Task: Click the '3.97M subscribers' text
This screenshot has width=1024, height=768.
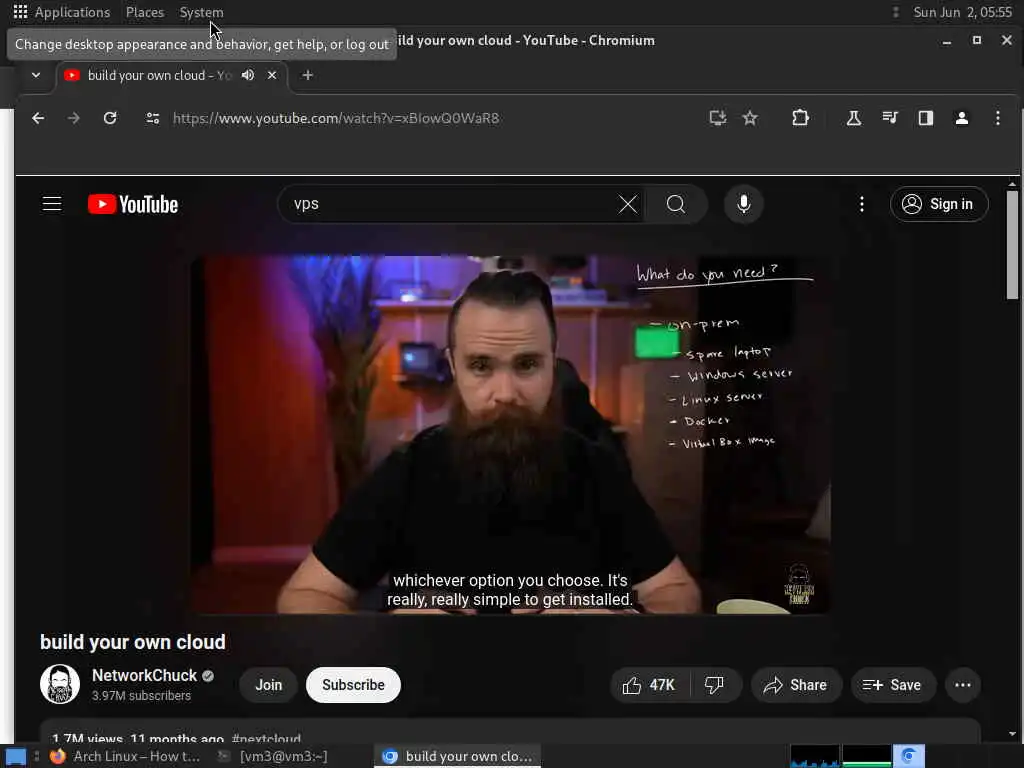Action: 141,696
